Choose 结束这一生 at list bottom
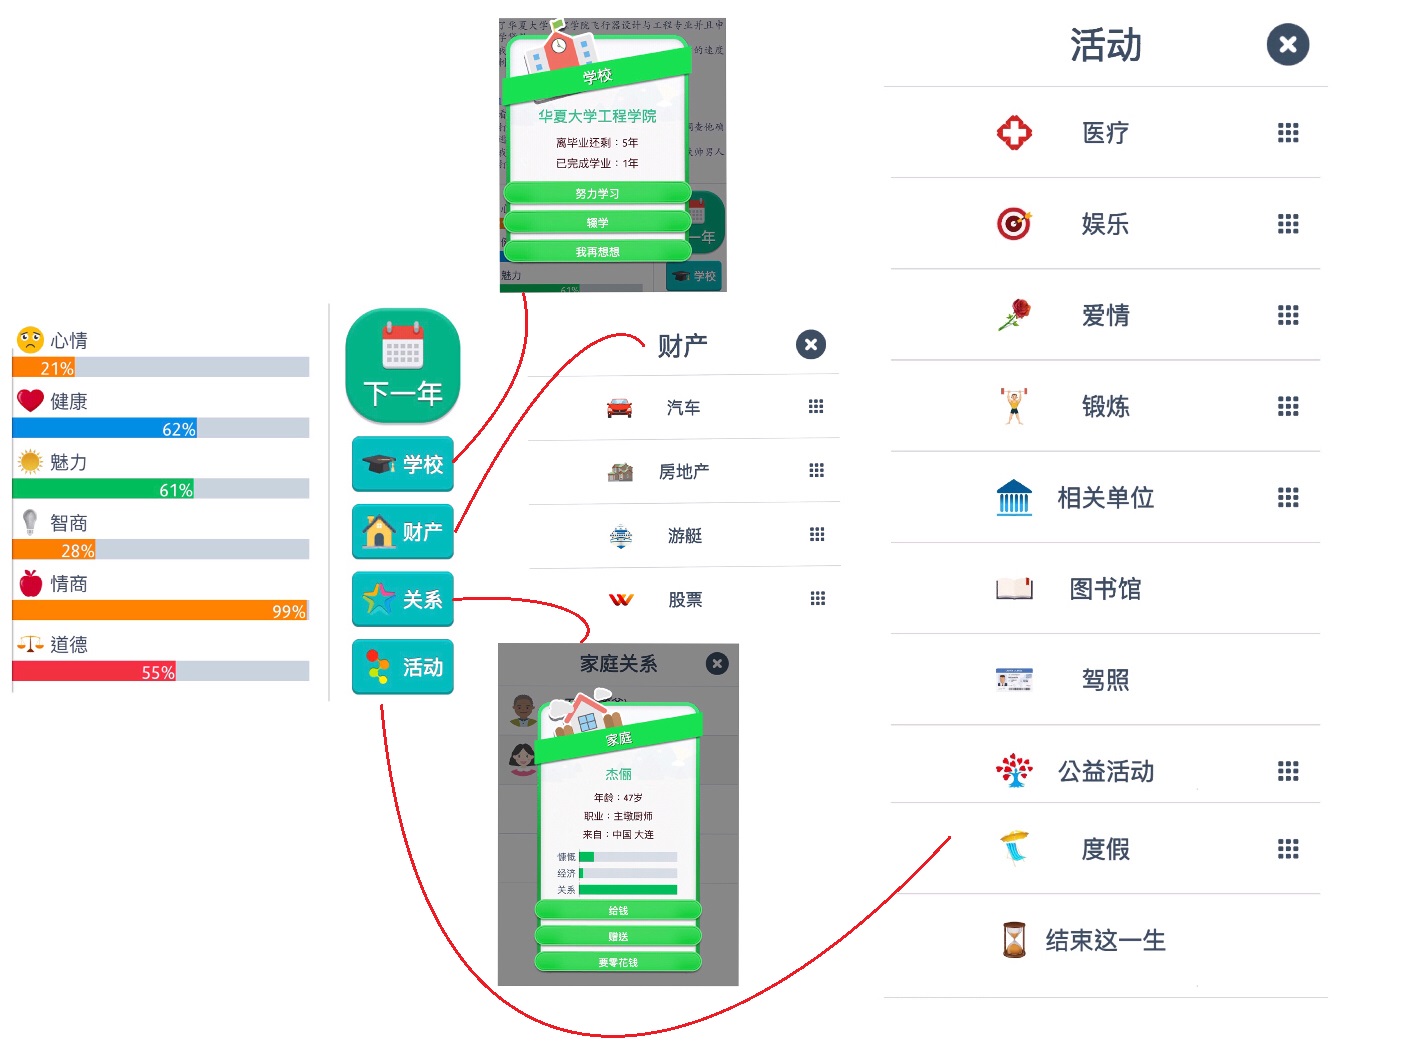This screenshot has height=1060, width=1418. [1105, 941]
